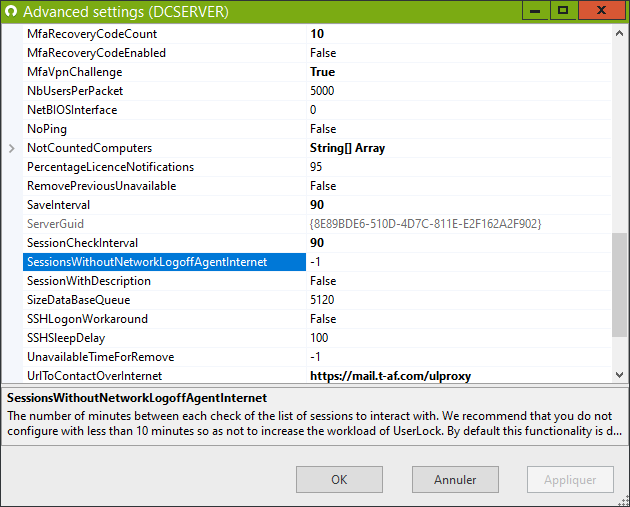Edit NbUsersPerPacket value 5000
630x507 pixels.
(459, 91)
